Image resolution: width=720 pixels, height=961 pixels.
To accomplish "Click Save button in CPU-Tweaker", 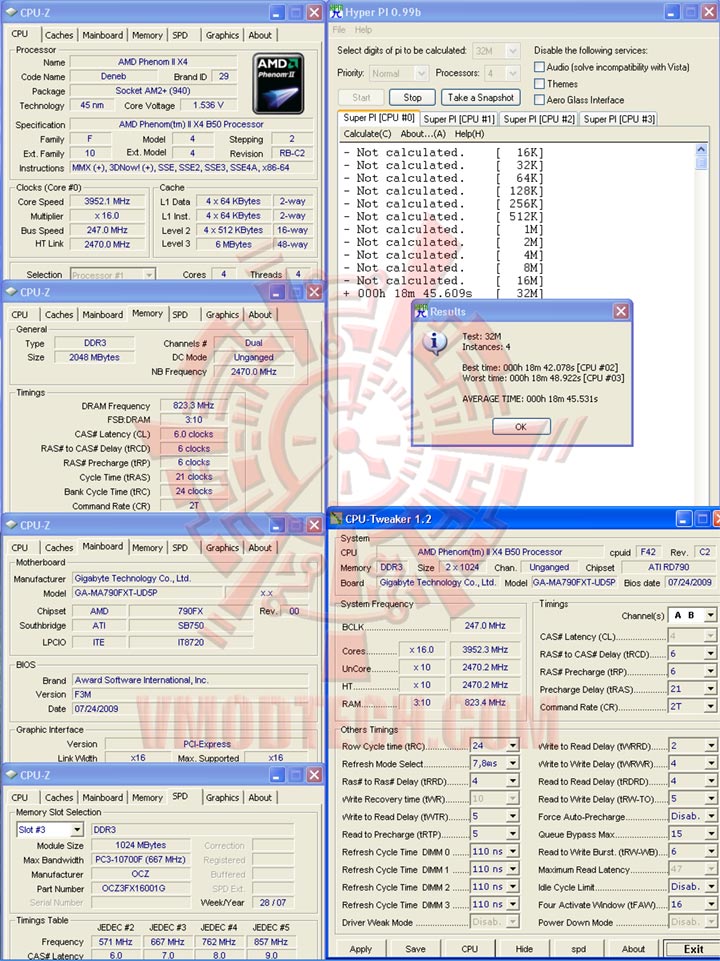I will (x=415, y=948).
